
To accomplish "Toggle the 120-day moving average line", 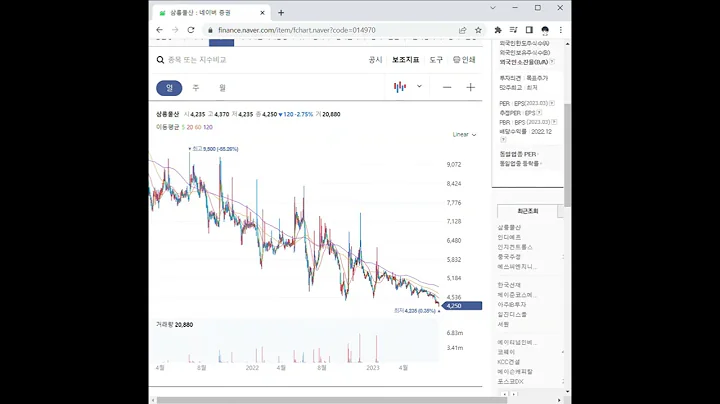I will [x=208, y=127].
